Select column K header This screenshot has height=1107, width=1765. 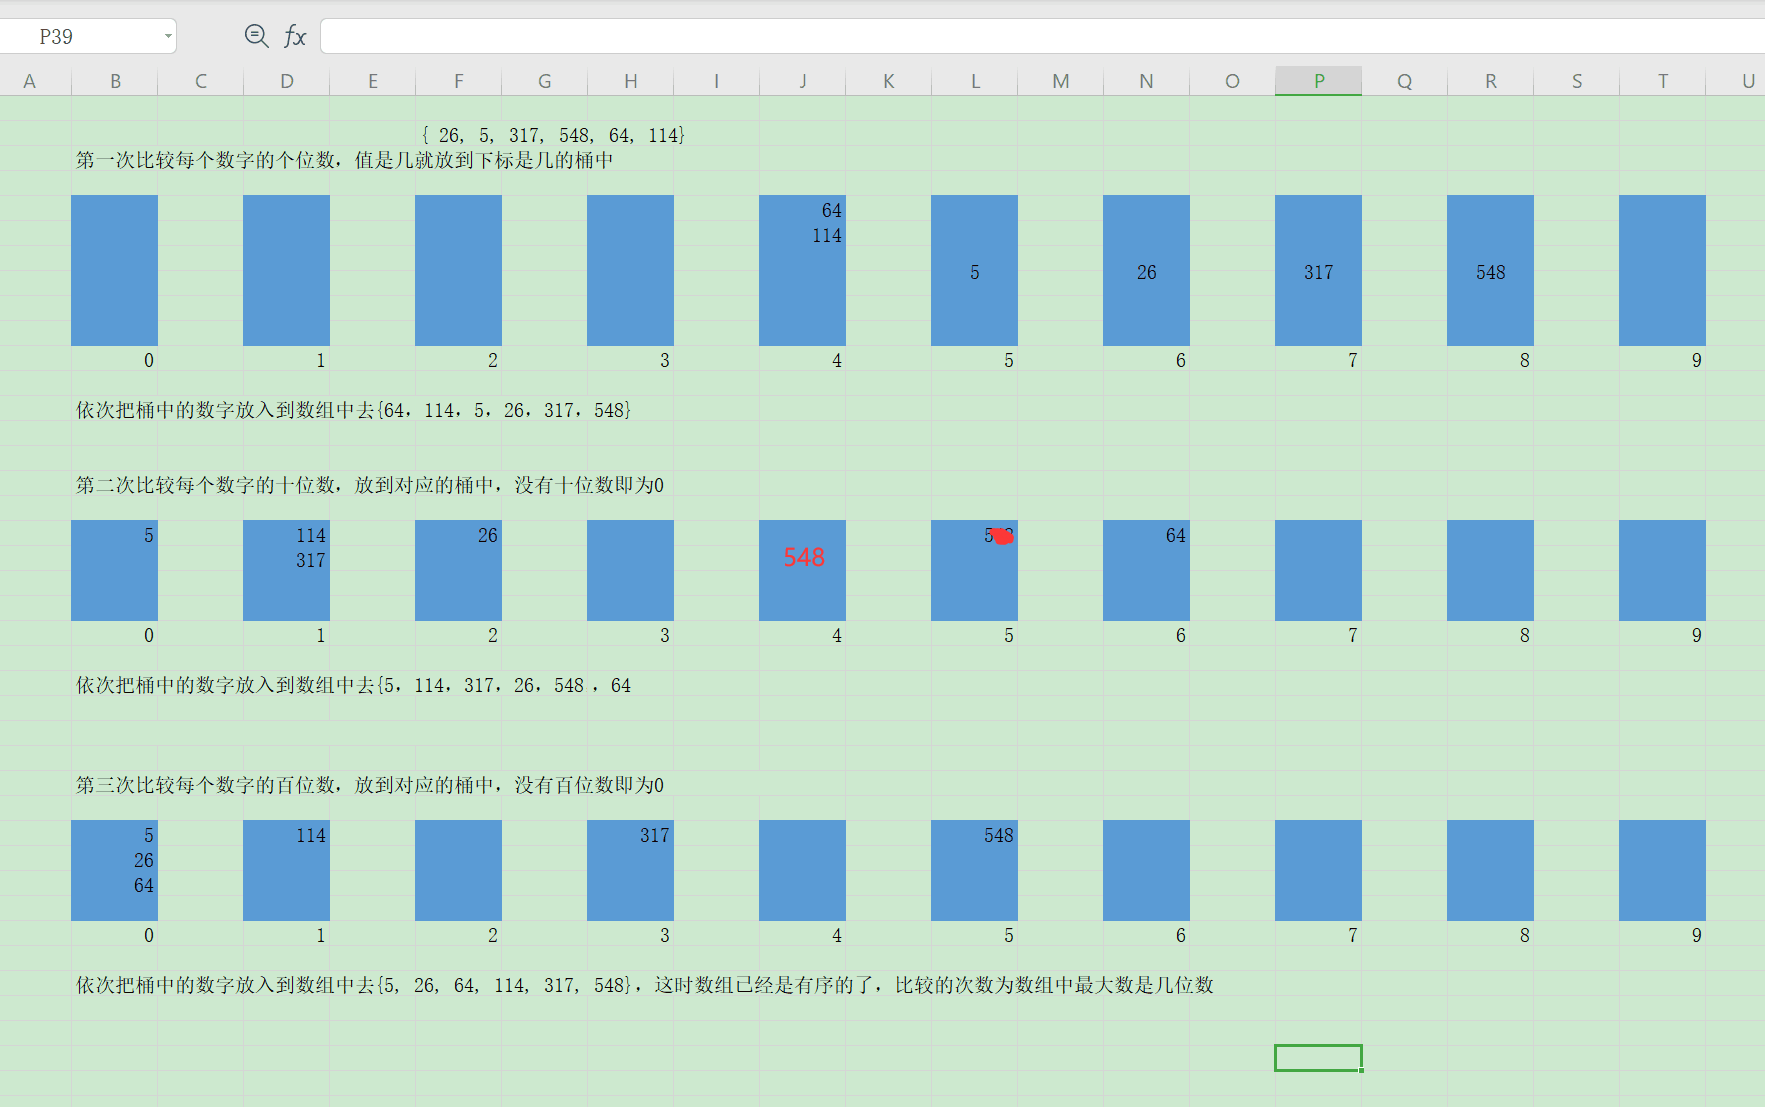pos(889,81)
